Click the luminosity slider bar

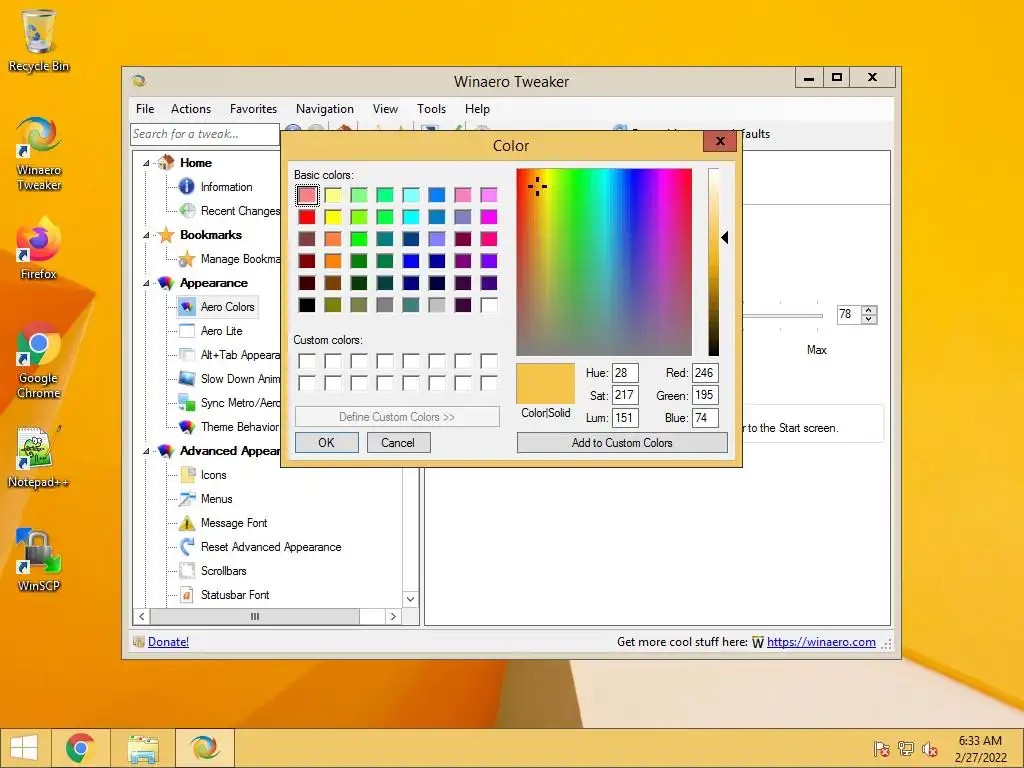click(x=714, y=262)
